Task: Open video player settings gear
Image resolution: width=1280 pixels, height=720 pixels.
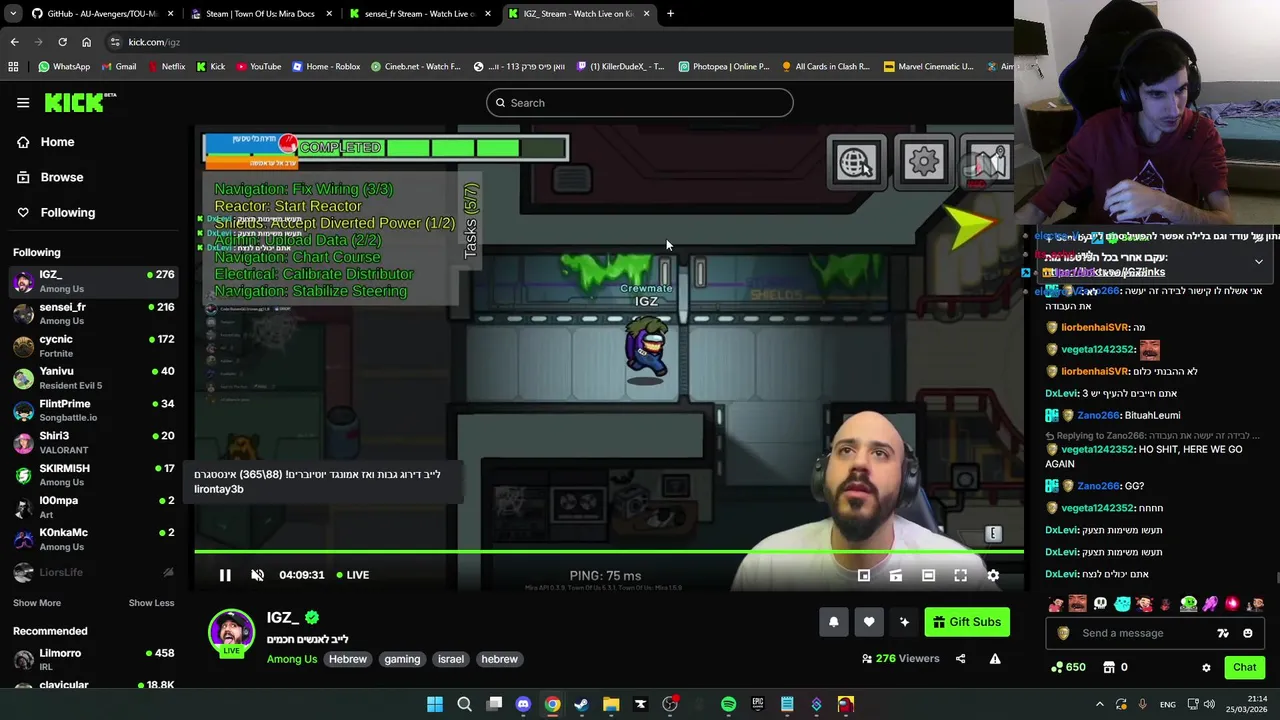Action: [x=993, y=575]
